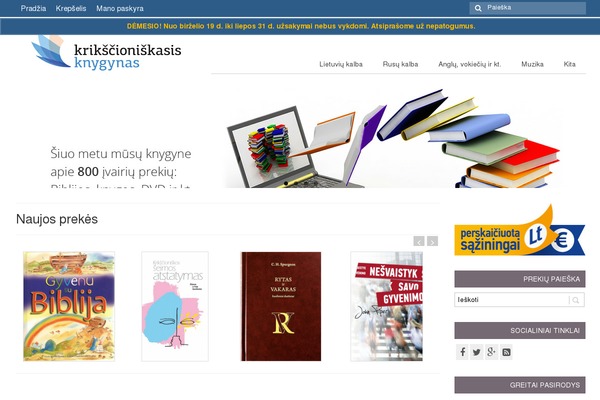This screenshot has width=600, height=400.
Task: Click the Google Plus icon
Action: (491, 352)
